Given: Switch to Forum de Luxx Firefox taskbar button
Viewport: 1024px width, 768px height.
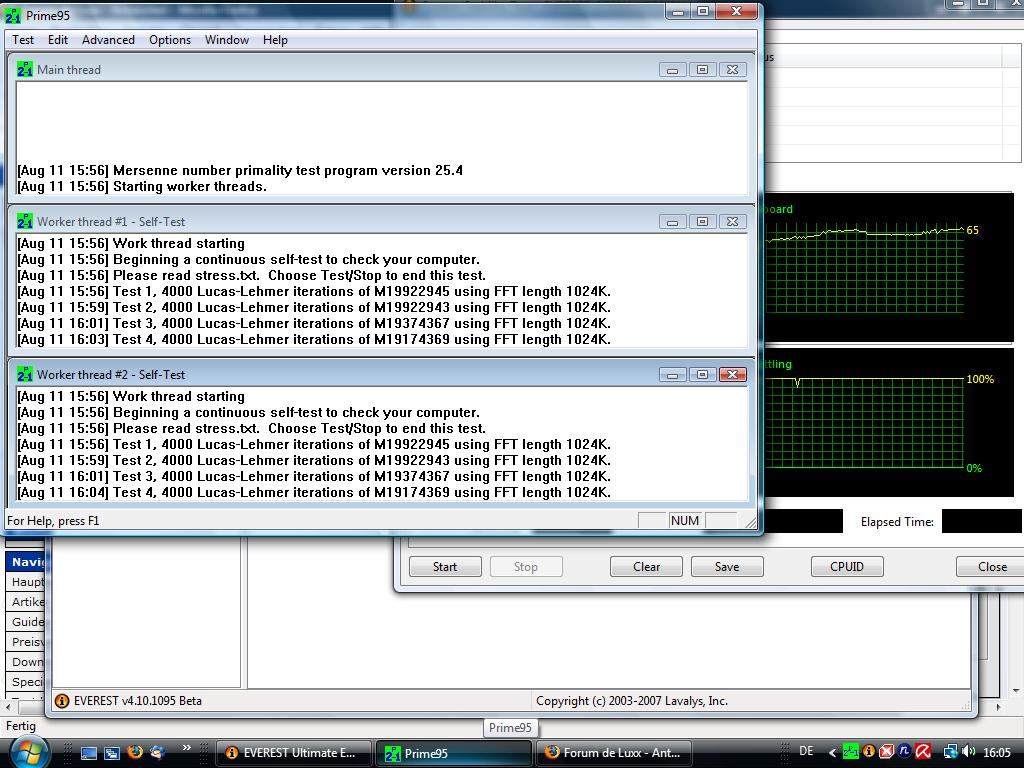Looking at the screenshot, I should pos(614,753).
